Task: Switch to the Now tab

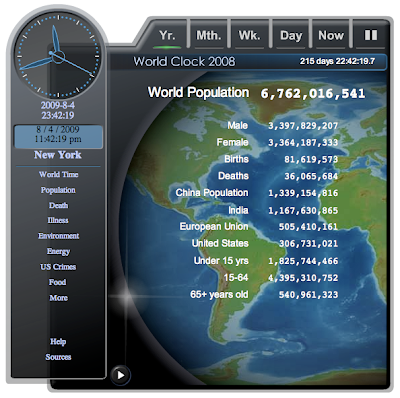Action: pyautogui.click(x=331, y=35)
